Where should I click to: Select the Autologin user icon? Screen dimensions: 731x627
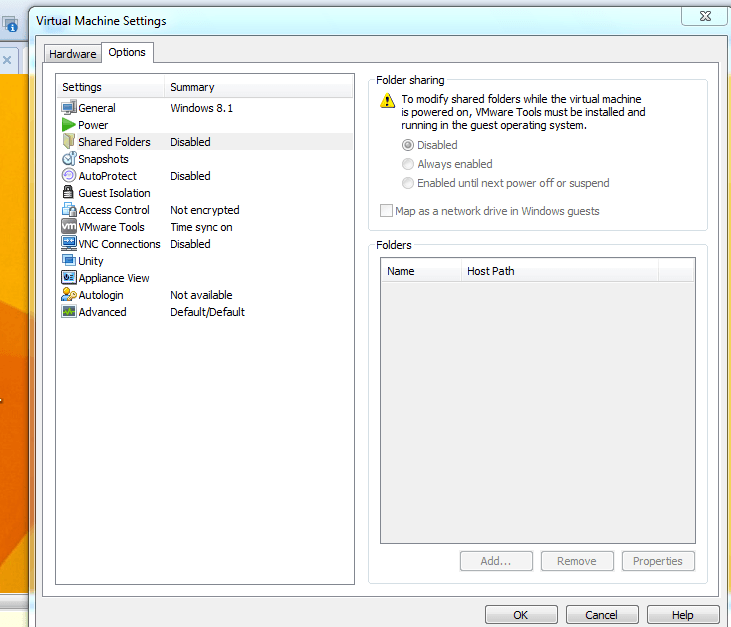click(x=69, y=295)
